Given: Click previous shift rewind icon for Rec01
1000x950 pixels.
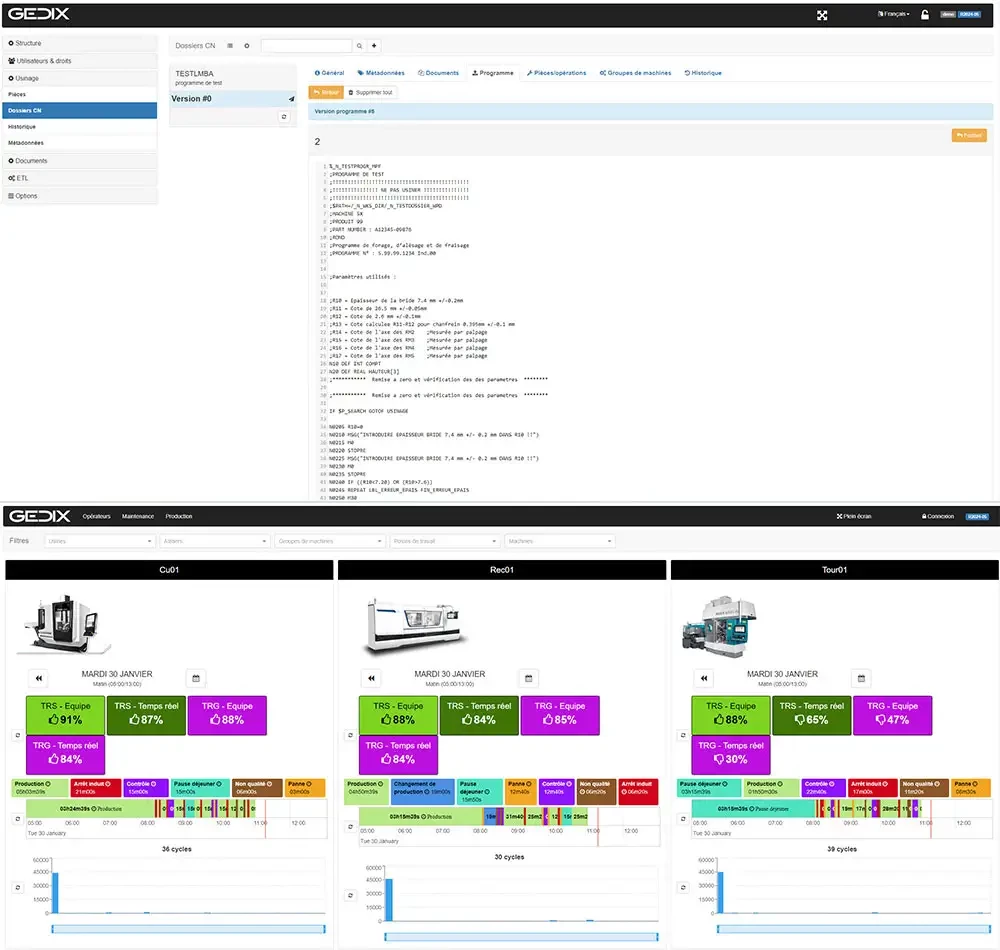Looking at the screenshot, I should [x=371, y=678].
